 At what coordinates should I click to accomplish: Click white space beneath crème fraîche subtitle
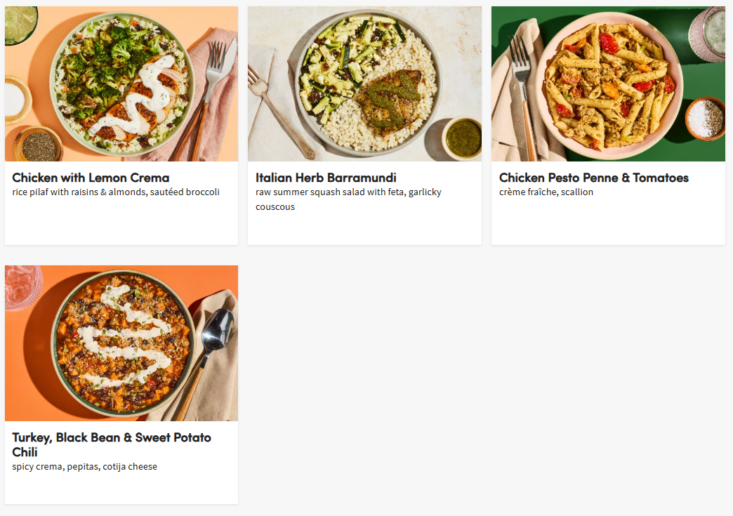pyautogui.click(x=608, y=222)
